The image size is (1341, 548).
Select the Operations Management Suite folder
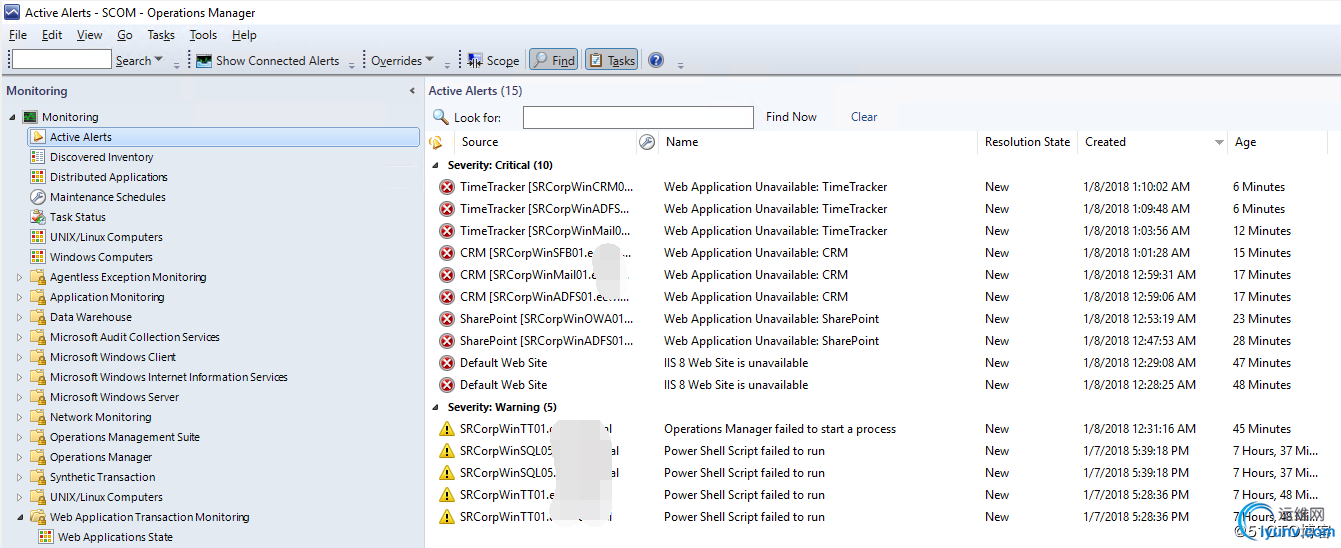point(125,437)
